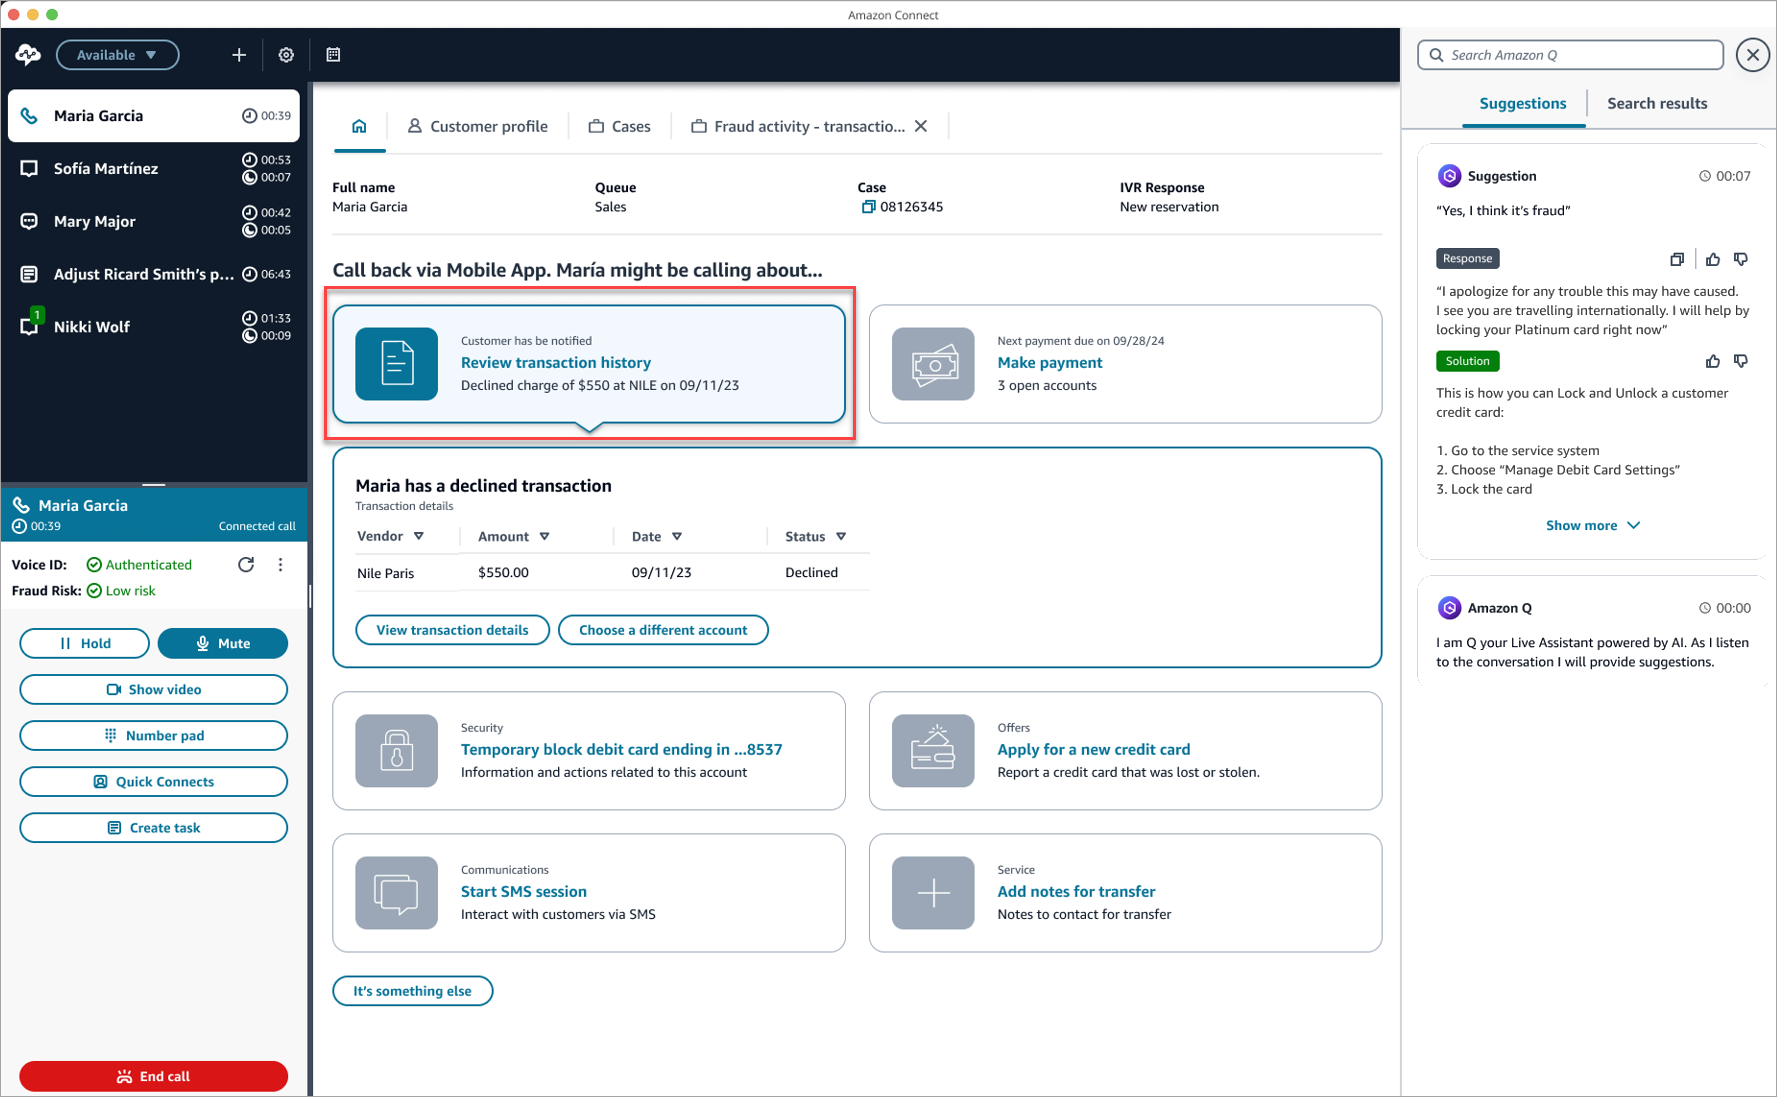Open settings via the gear icon
This screenshot has height=1097, width=1777.
tap(286, 55)
